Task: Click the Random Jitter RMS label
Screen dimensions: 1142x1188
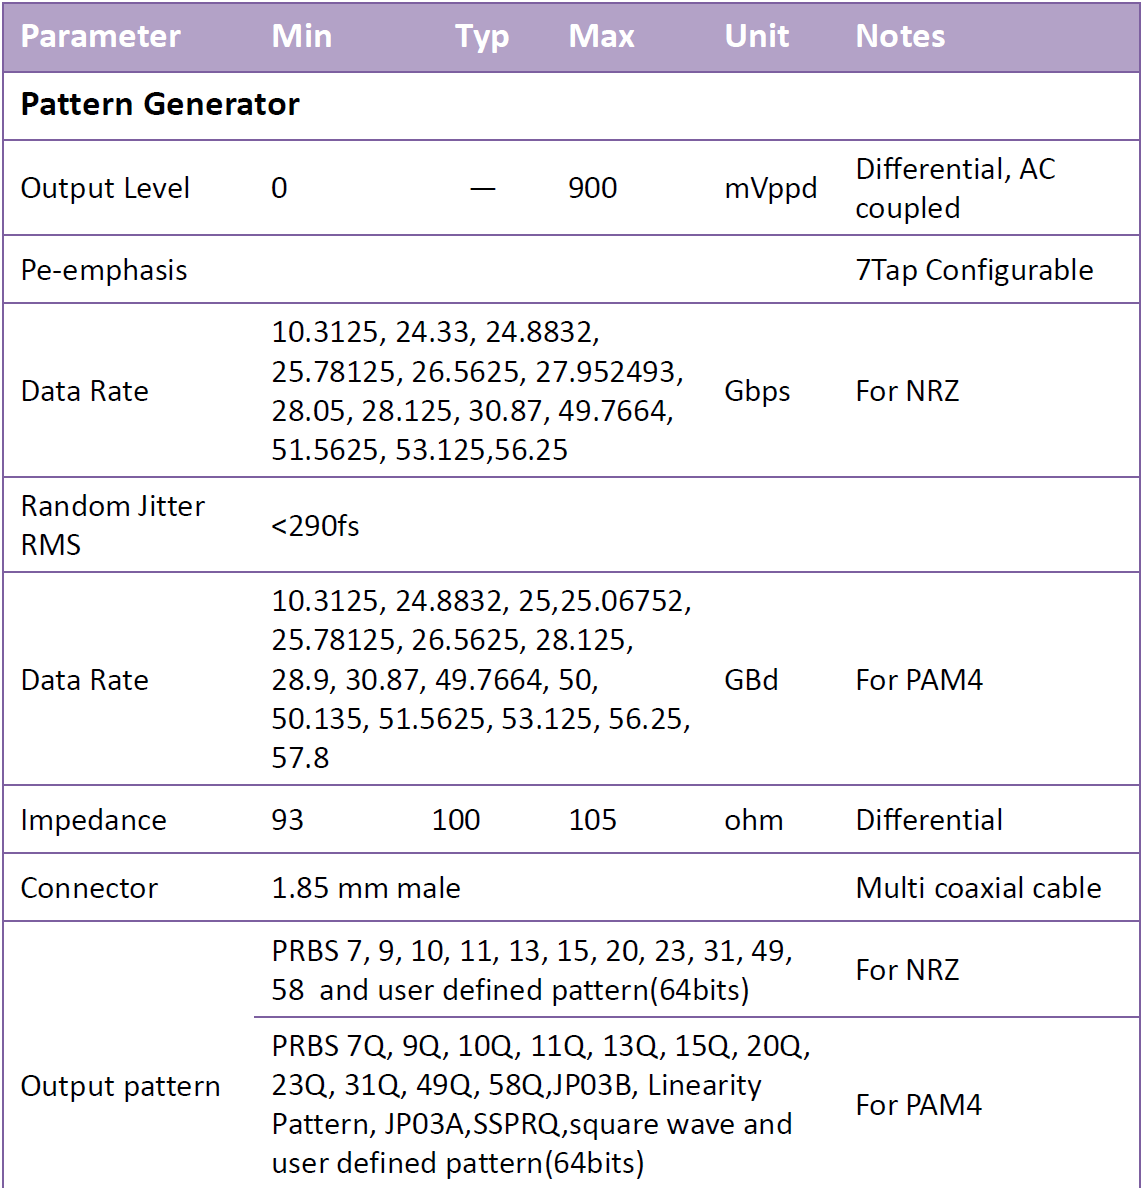Action: pos(112,525)
